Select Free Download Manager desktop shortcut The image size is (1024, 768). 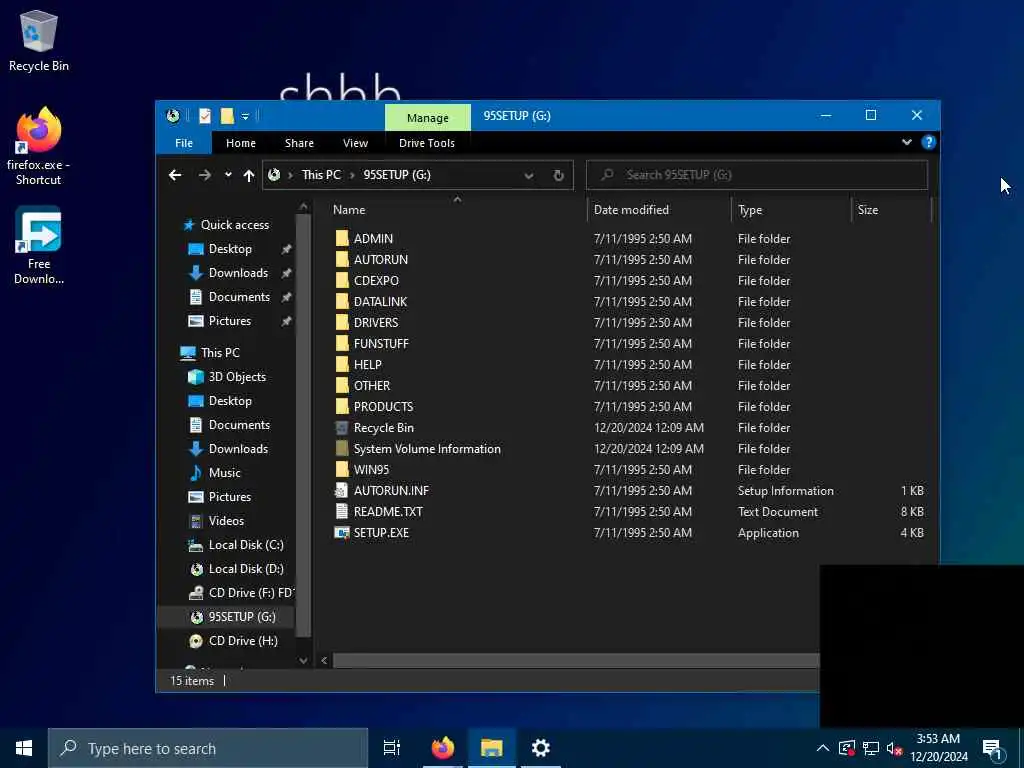point(39,246)
